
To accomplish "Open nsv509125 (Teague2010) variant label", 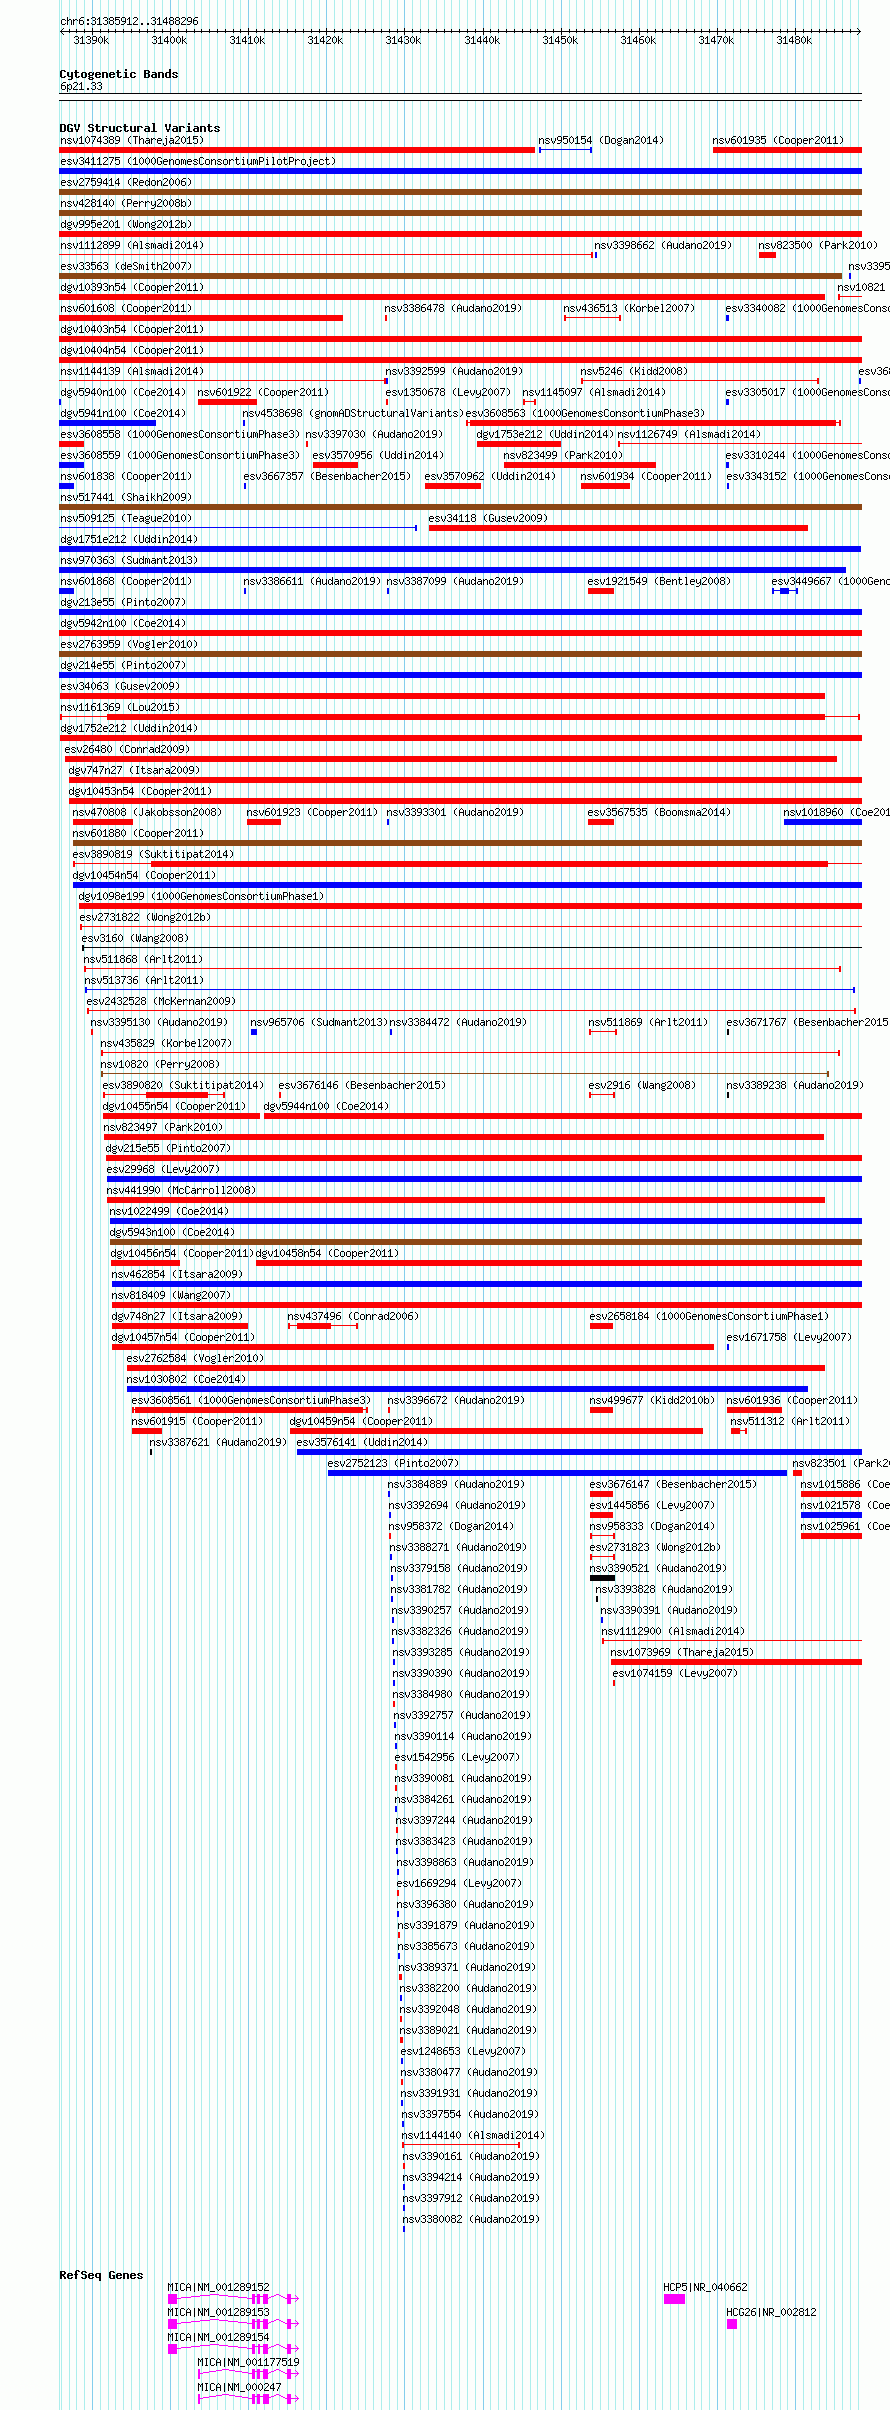I will pos(126,518).
